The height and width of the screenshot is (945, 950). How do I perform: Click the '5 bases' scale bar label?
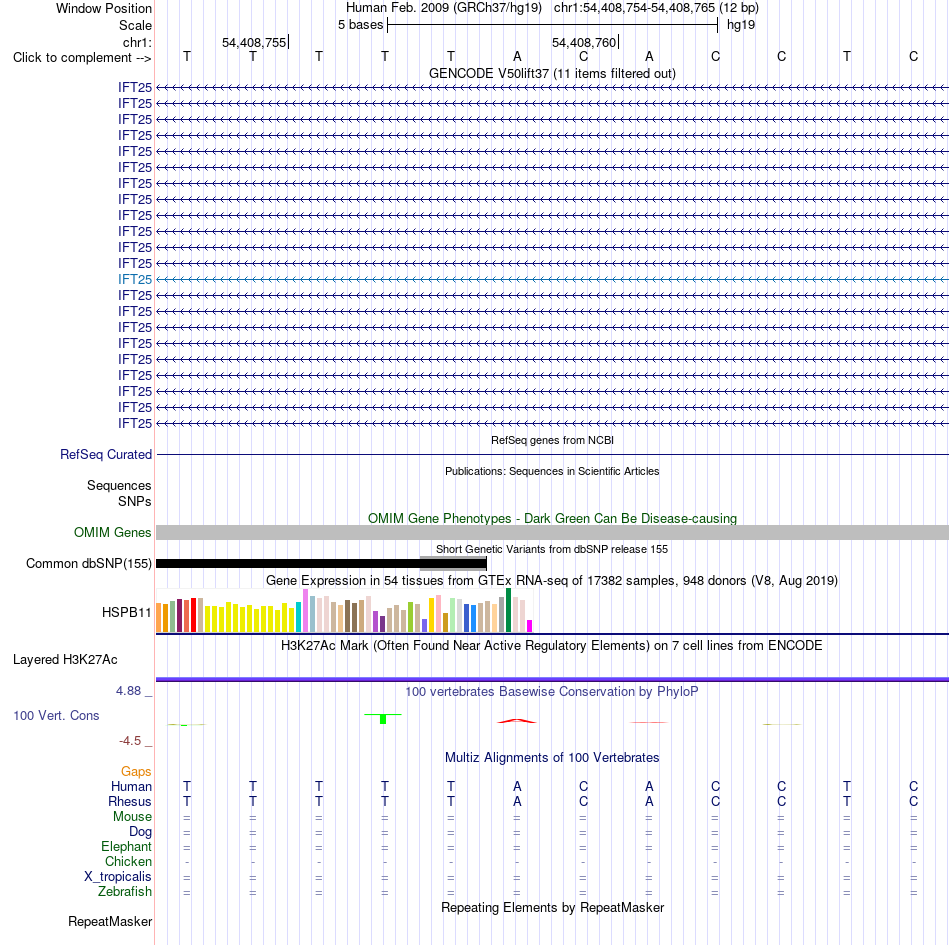tap(360, 25)
